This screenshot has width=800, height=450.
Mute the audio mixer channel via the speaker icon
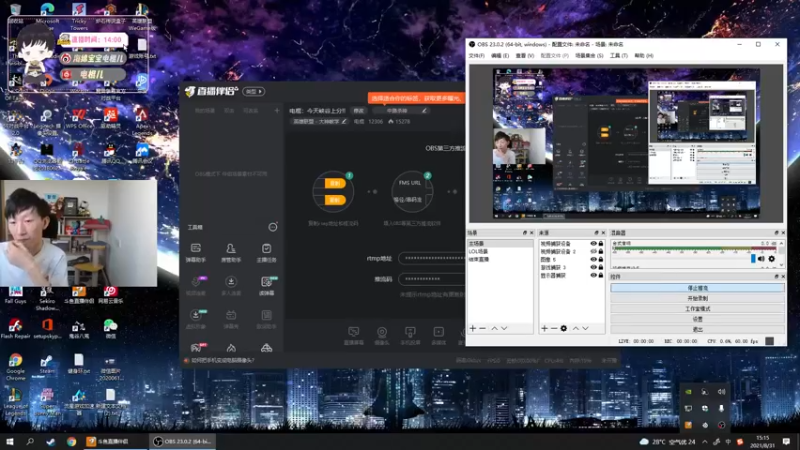[x=761, y=259]
